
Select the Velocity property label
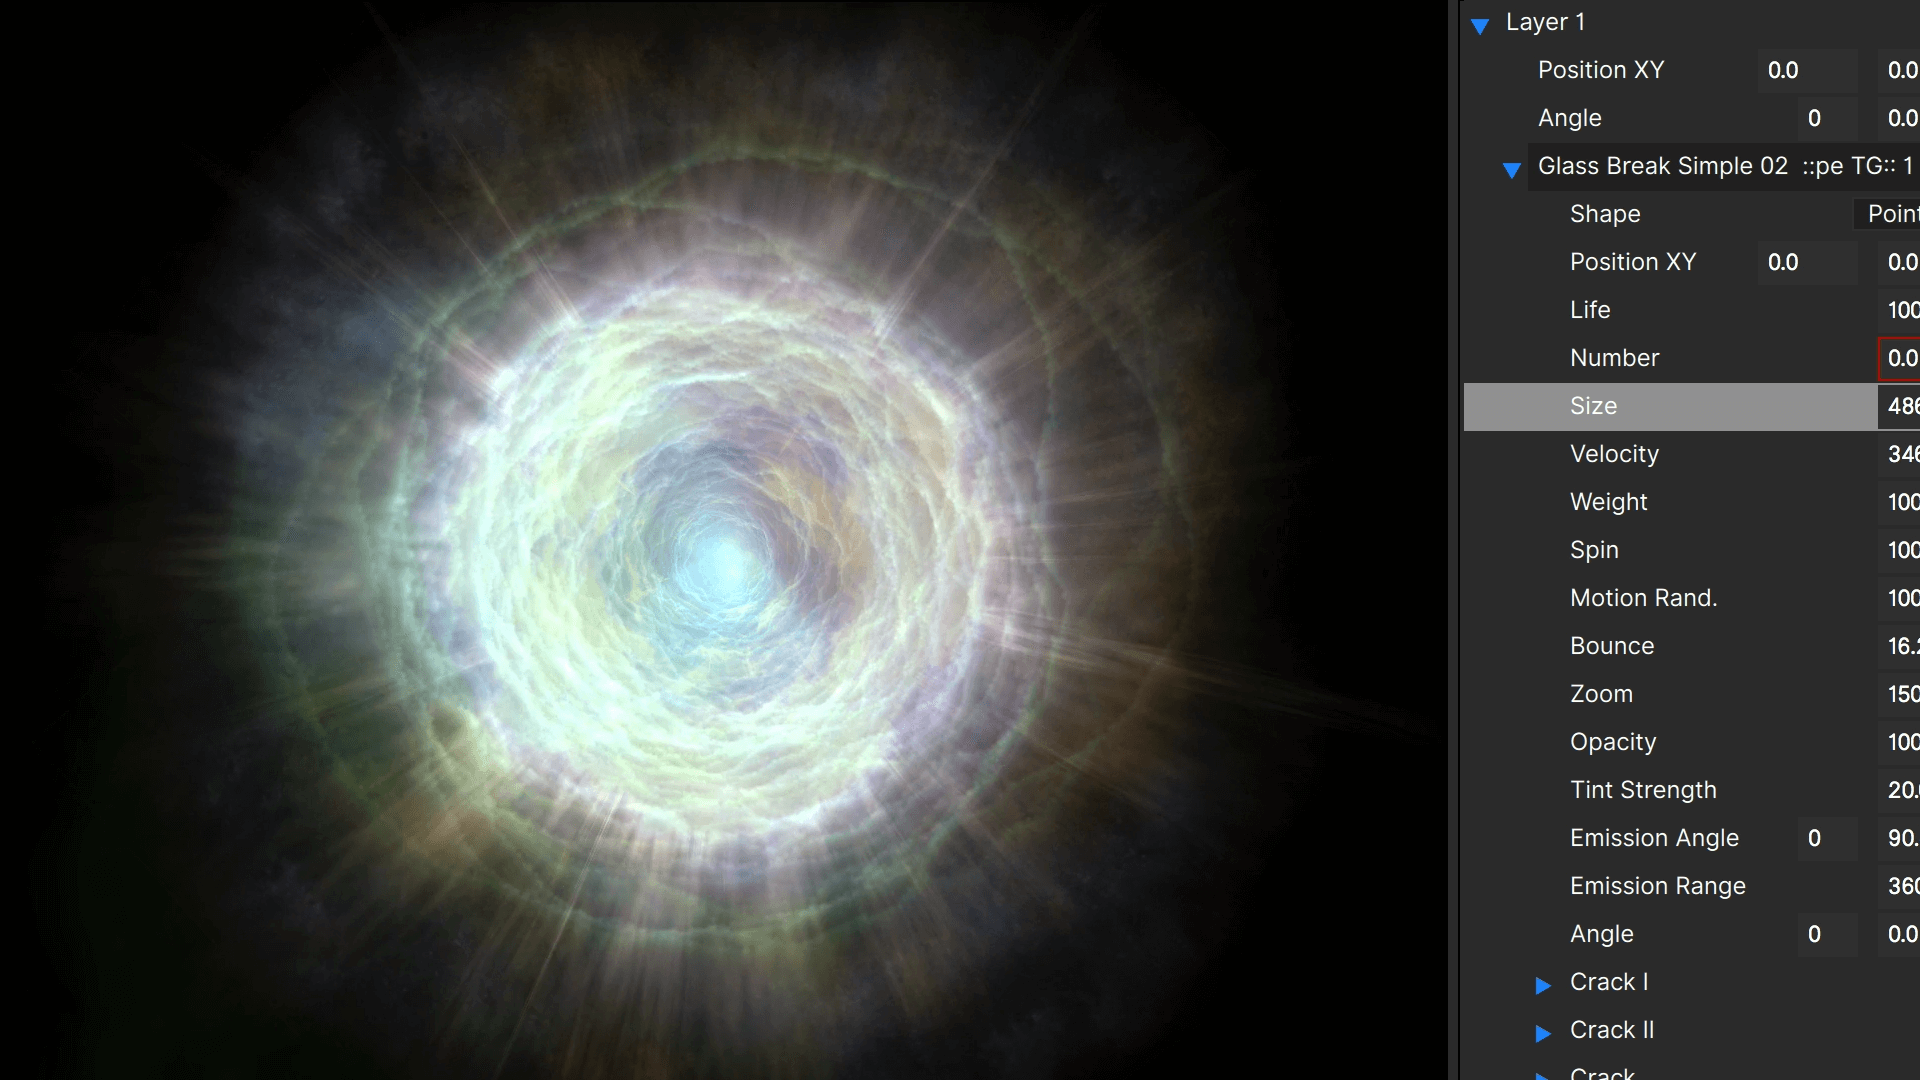tap(1614, 454)
